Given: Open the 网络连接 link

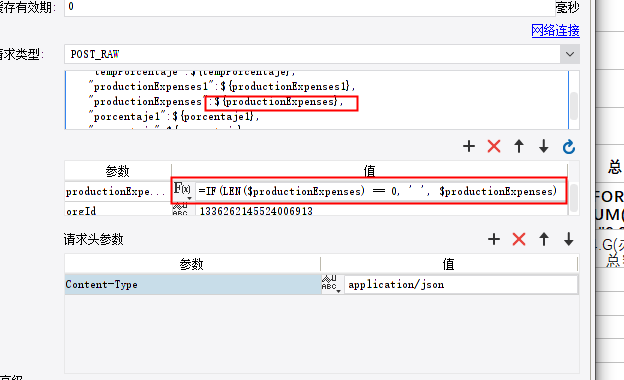Looking at the screenshot, I should tap(555, 30).
